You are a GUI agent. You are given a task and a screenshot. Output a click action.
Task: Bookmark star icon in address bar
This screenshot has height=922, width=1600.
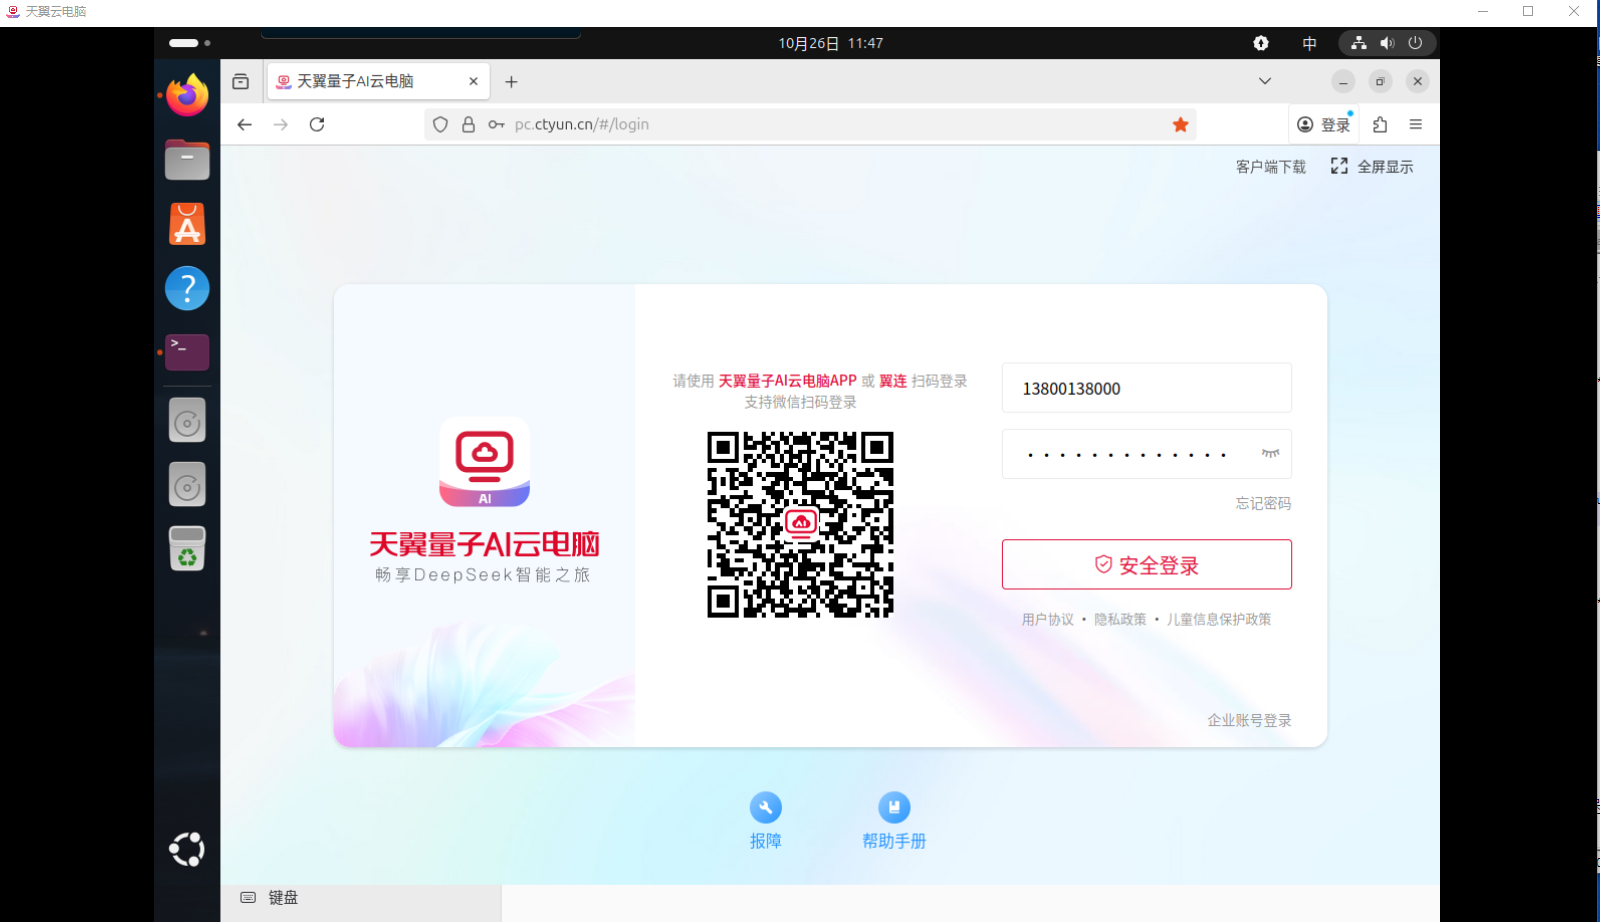pyautogui.click(x=1181, y=125)
